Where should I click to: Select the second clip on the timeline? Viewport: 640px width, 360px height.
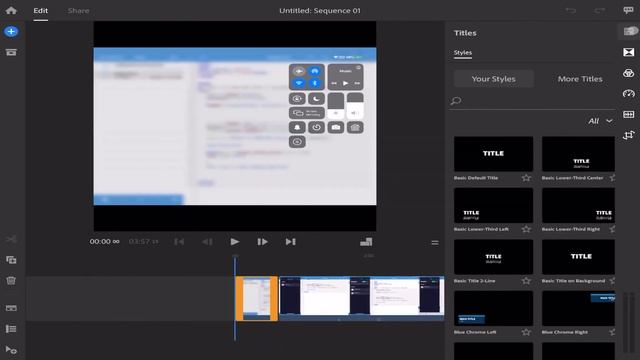[x=361, y=298]
